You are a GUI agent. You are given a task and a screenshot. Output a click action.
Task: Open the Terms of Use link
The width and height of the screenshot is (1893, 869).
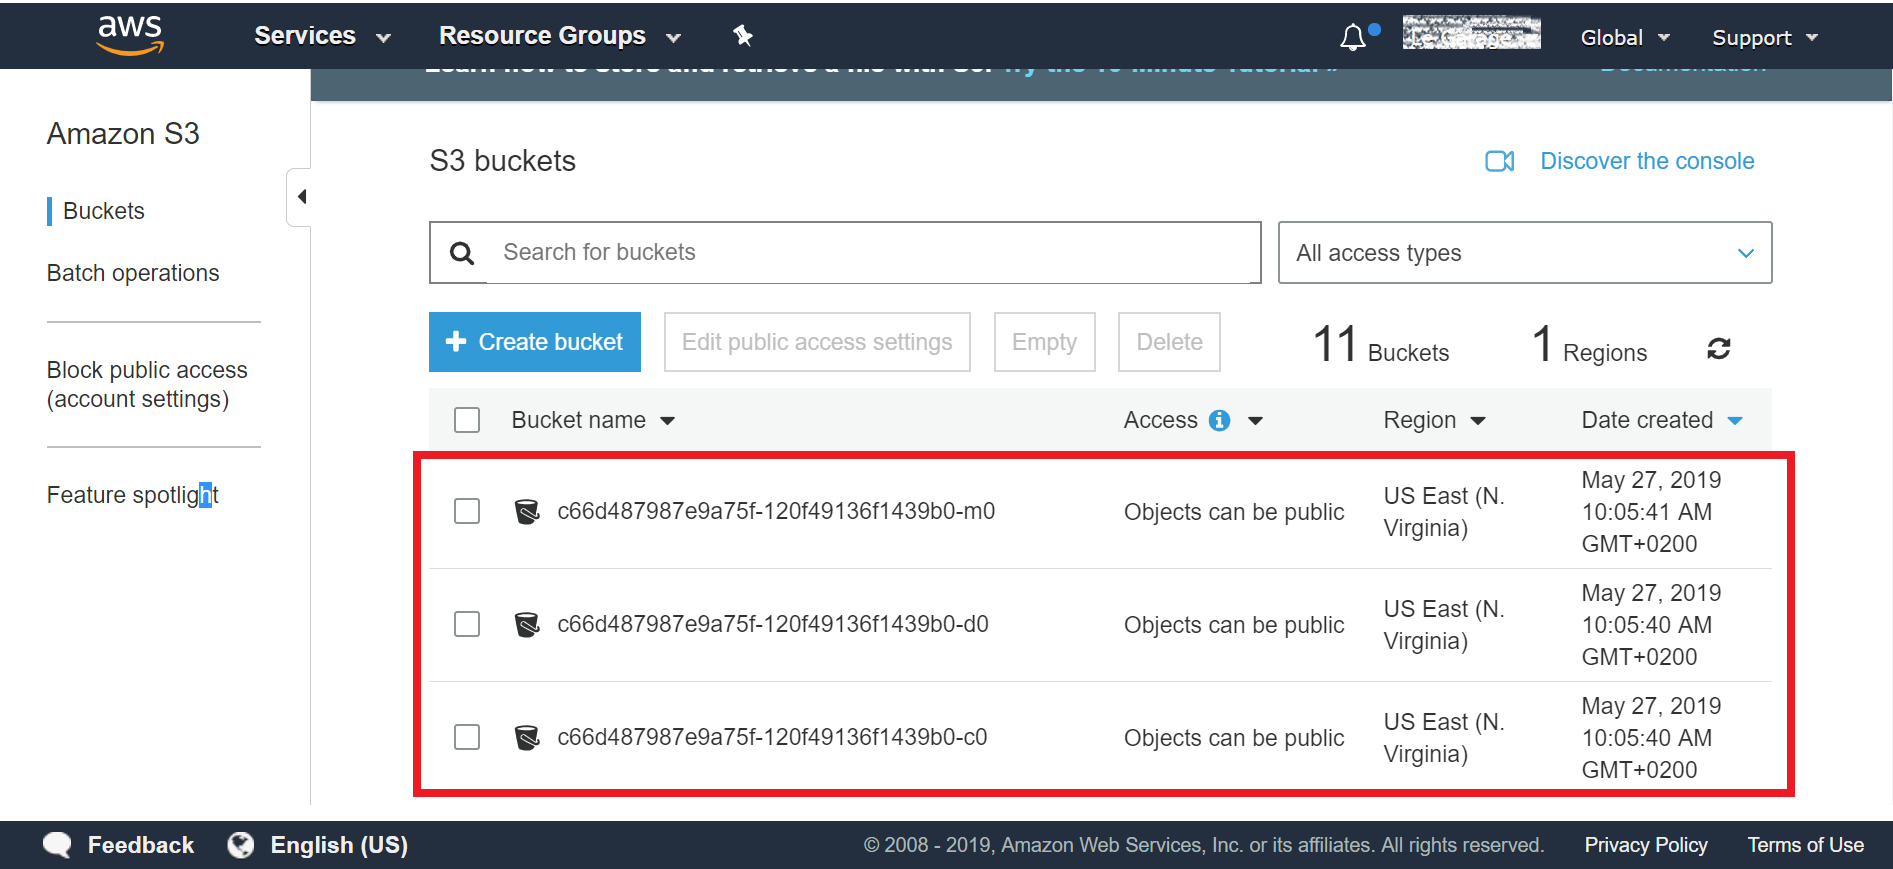(x=1805, y=845)
